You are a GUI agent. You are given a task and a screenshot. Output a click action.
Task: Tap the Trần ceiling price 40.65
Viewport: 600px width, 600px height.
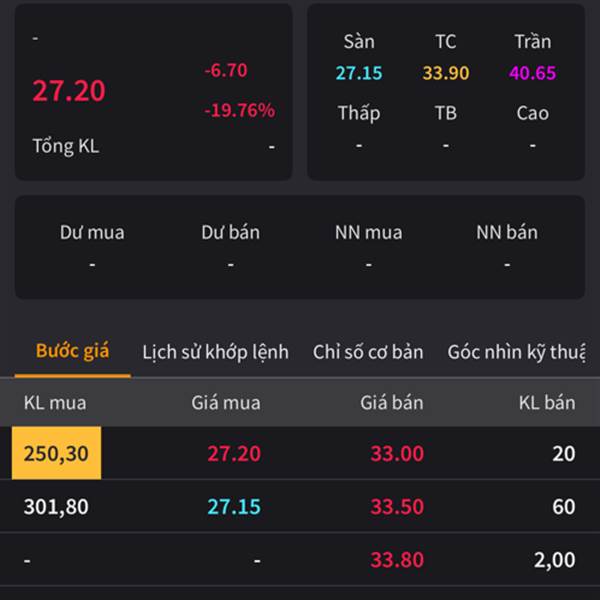(x=532, y=73)
